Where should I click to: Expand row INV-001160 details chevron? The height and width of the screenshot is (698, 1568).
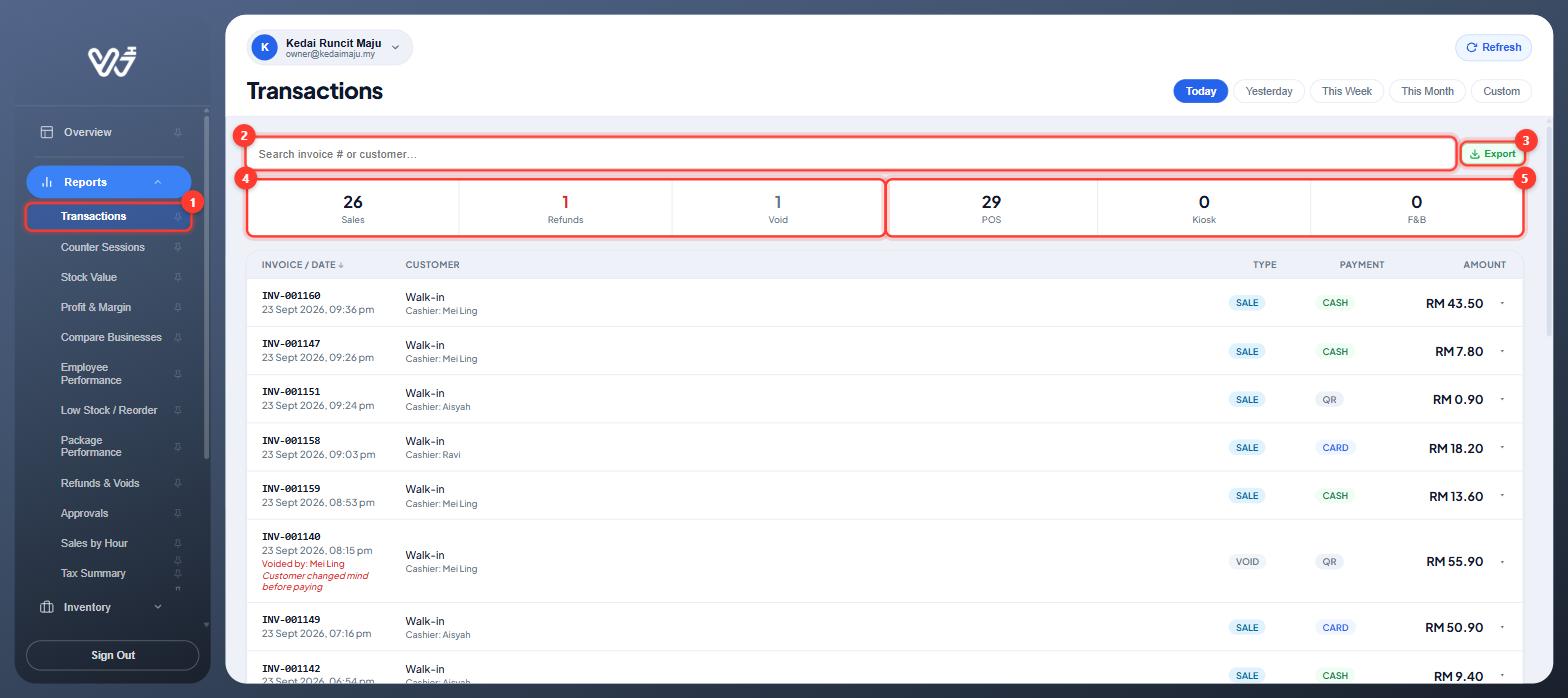(x=1502, y=303)
